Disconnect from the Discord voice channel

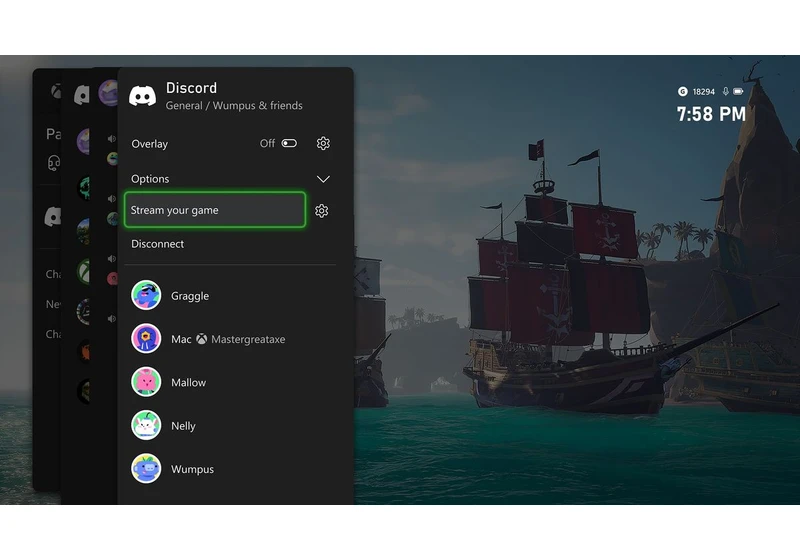tap(157, 244)
